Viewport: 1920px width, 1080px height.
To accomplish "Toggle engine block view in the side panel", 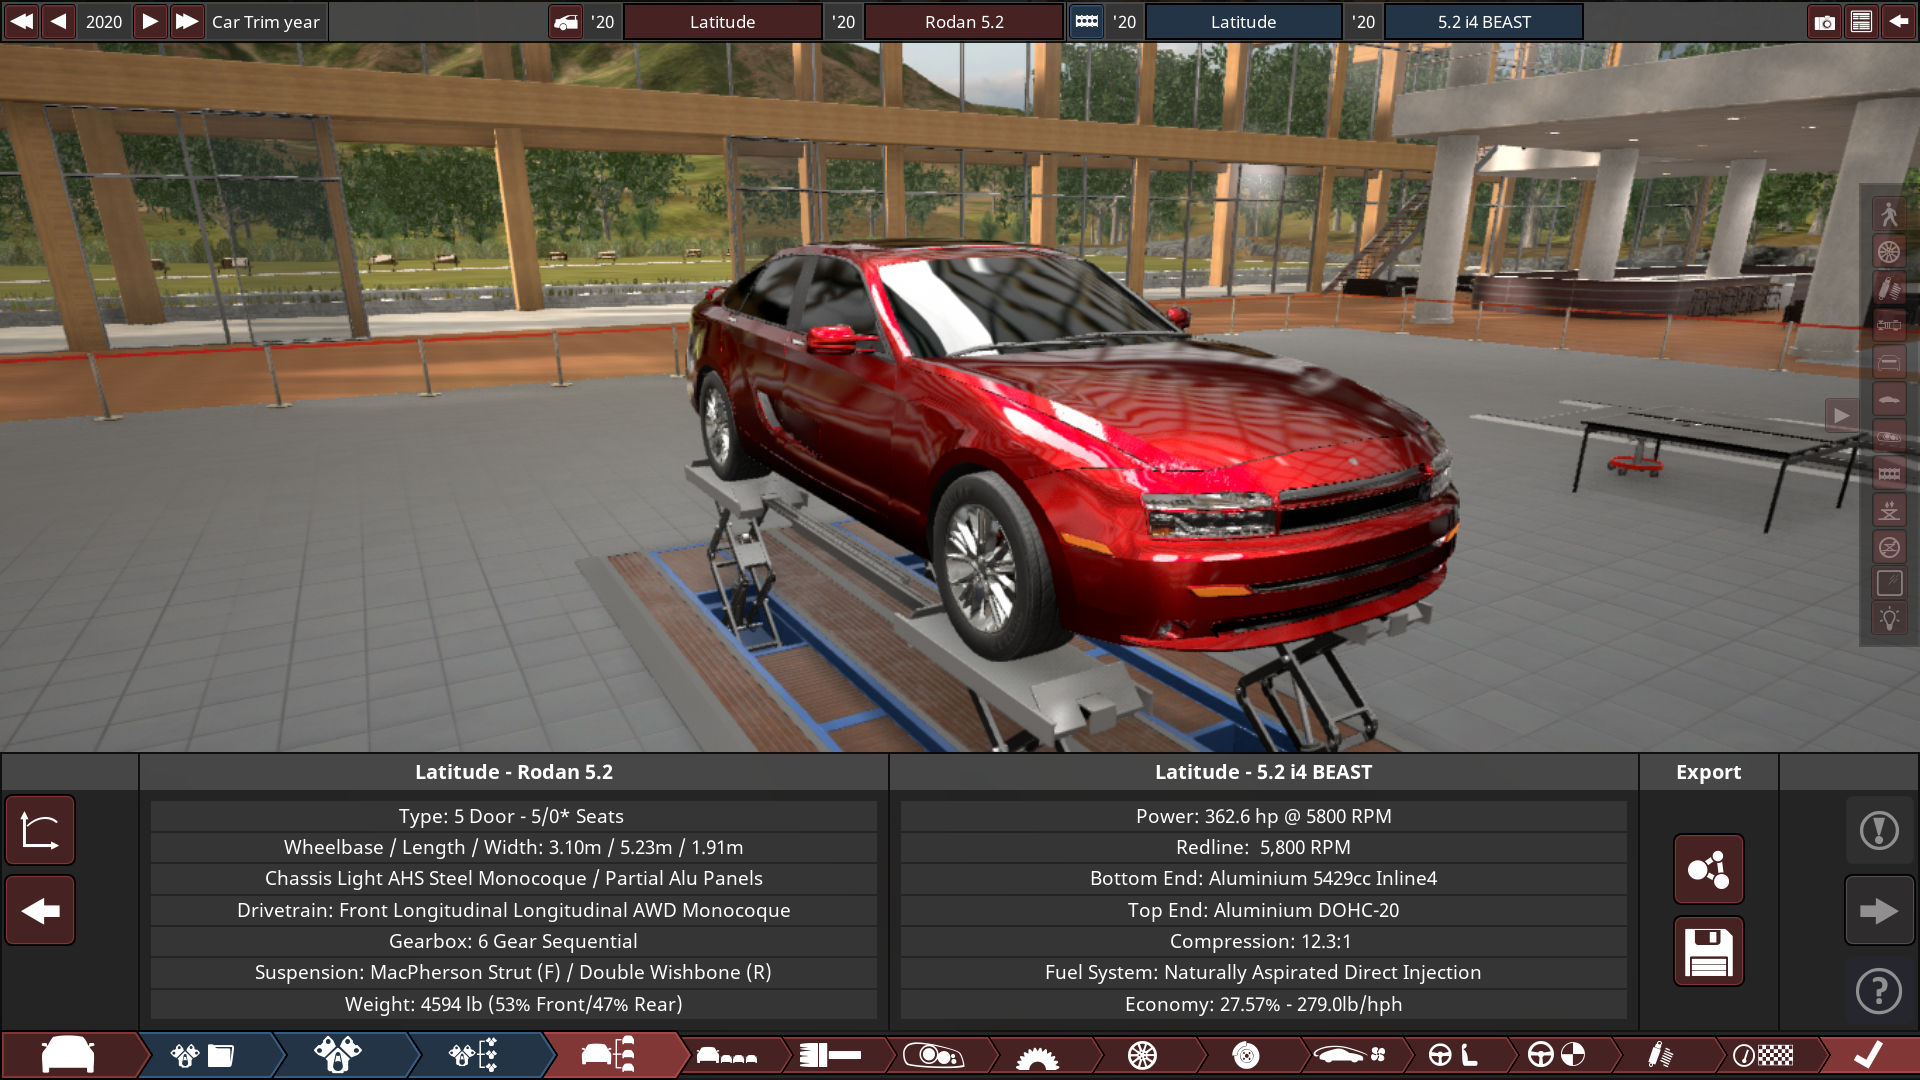I will coord(1888,473).
